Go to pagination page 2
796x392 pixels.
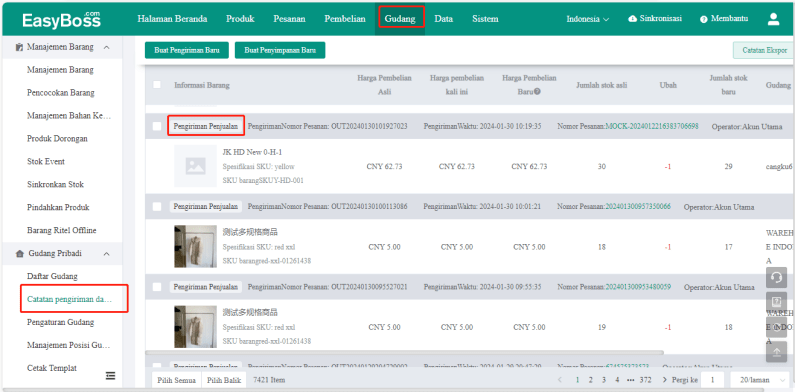coord(590,380)
